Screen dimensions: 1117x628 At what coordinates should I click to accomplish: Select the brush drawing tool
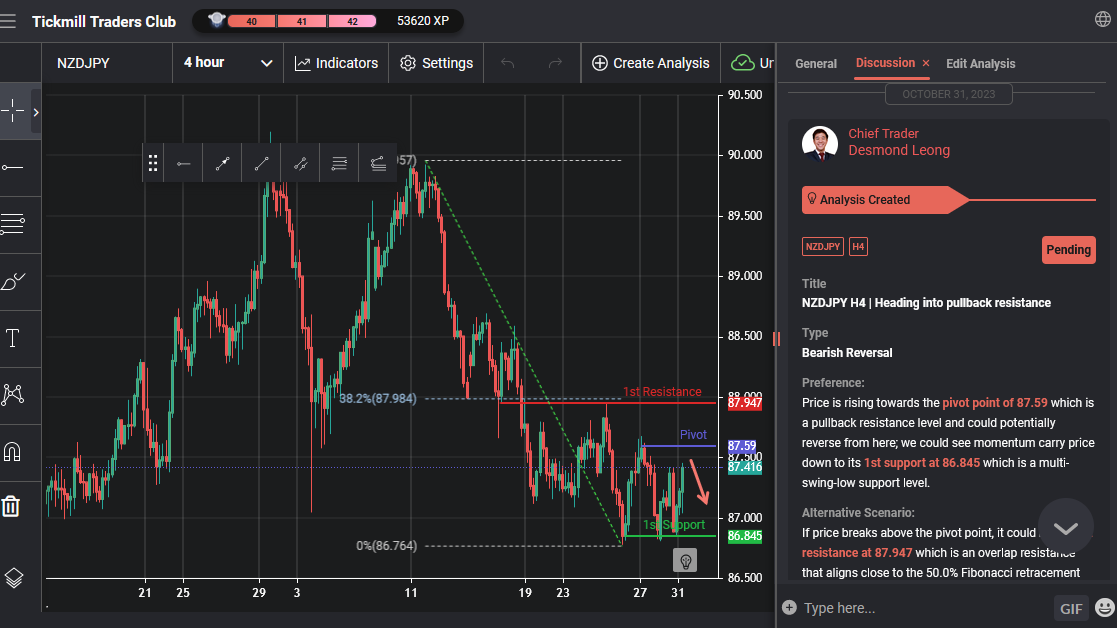pyautogui.click(x=13, y=281)
